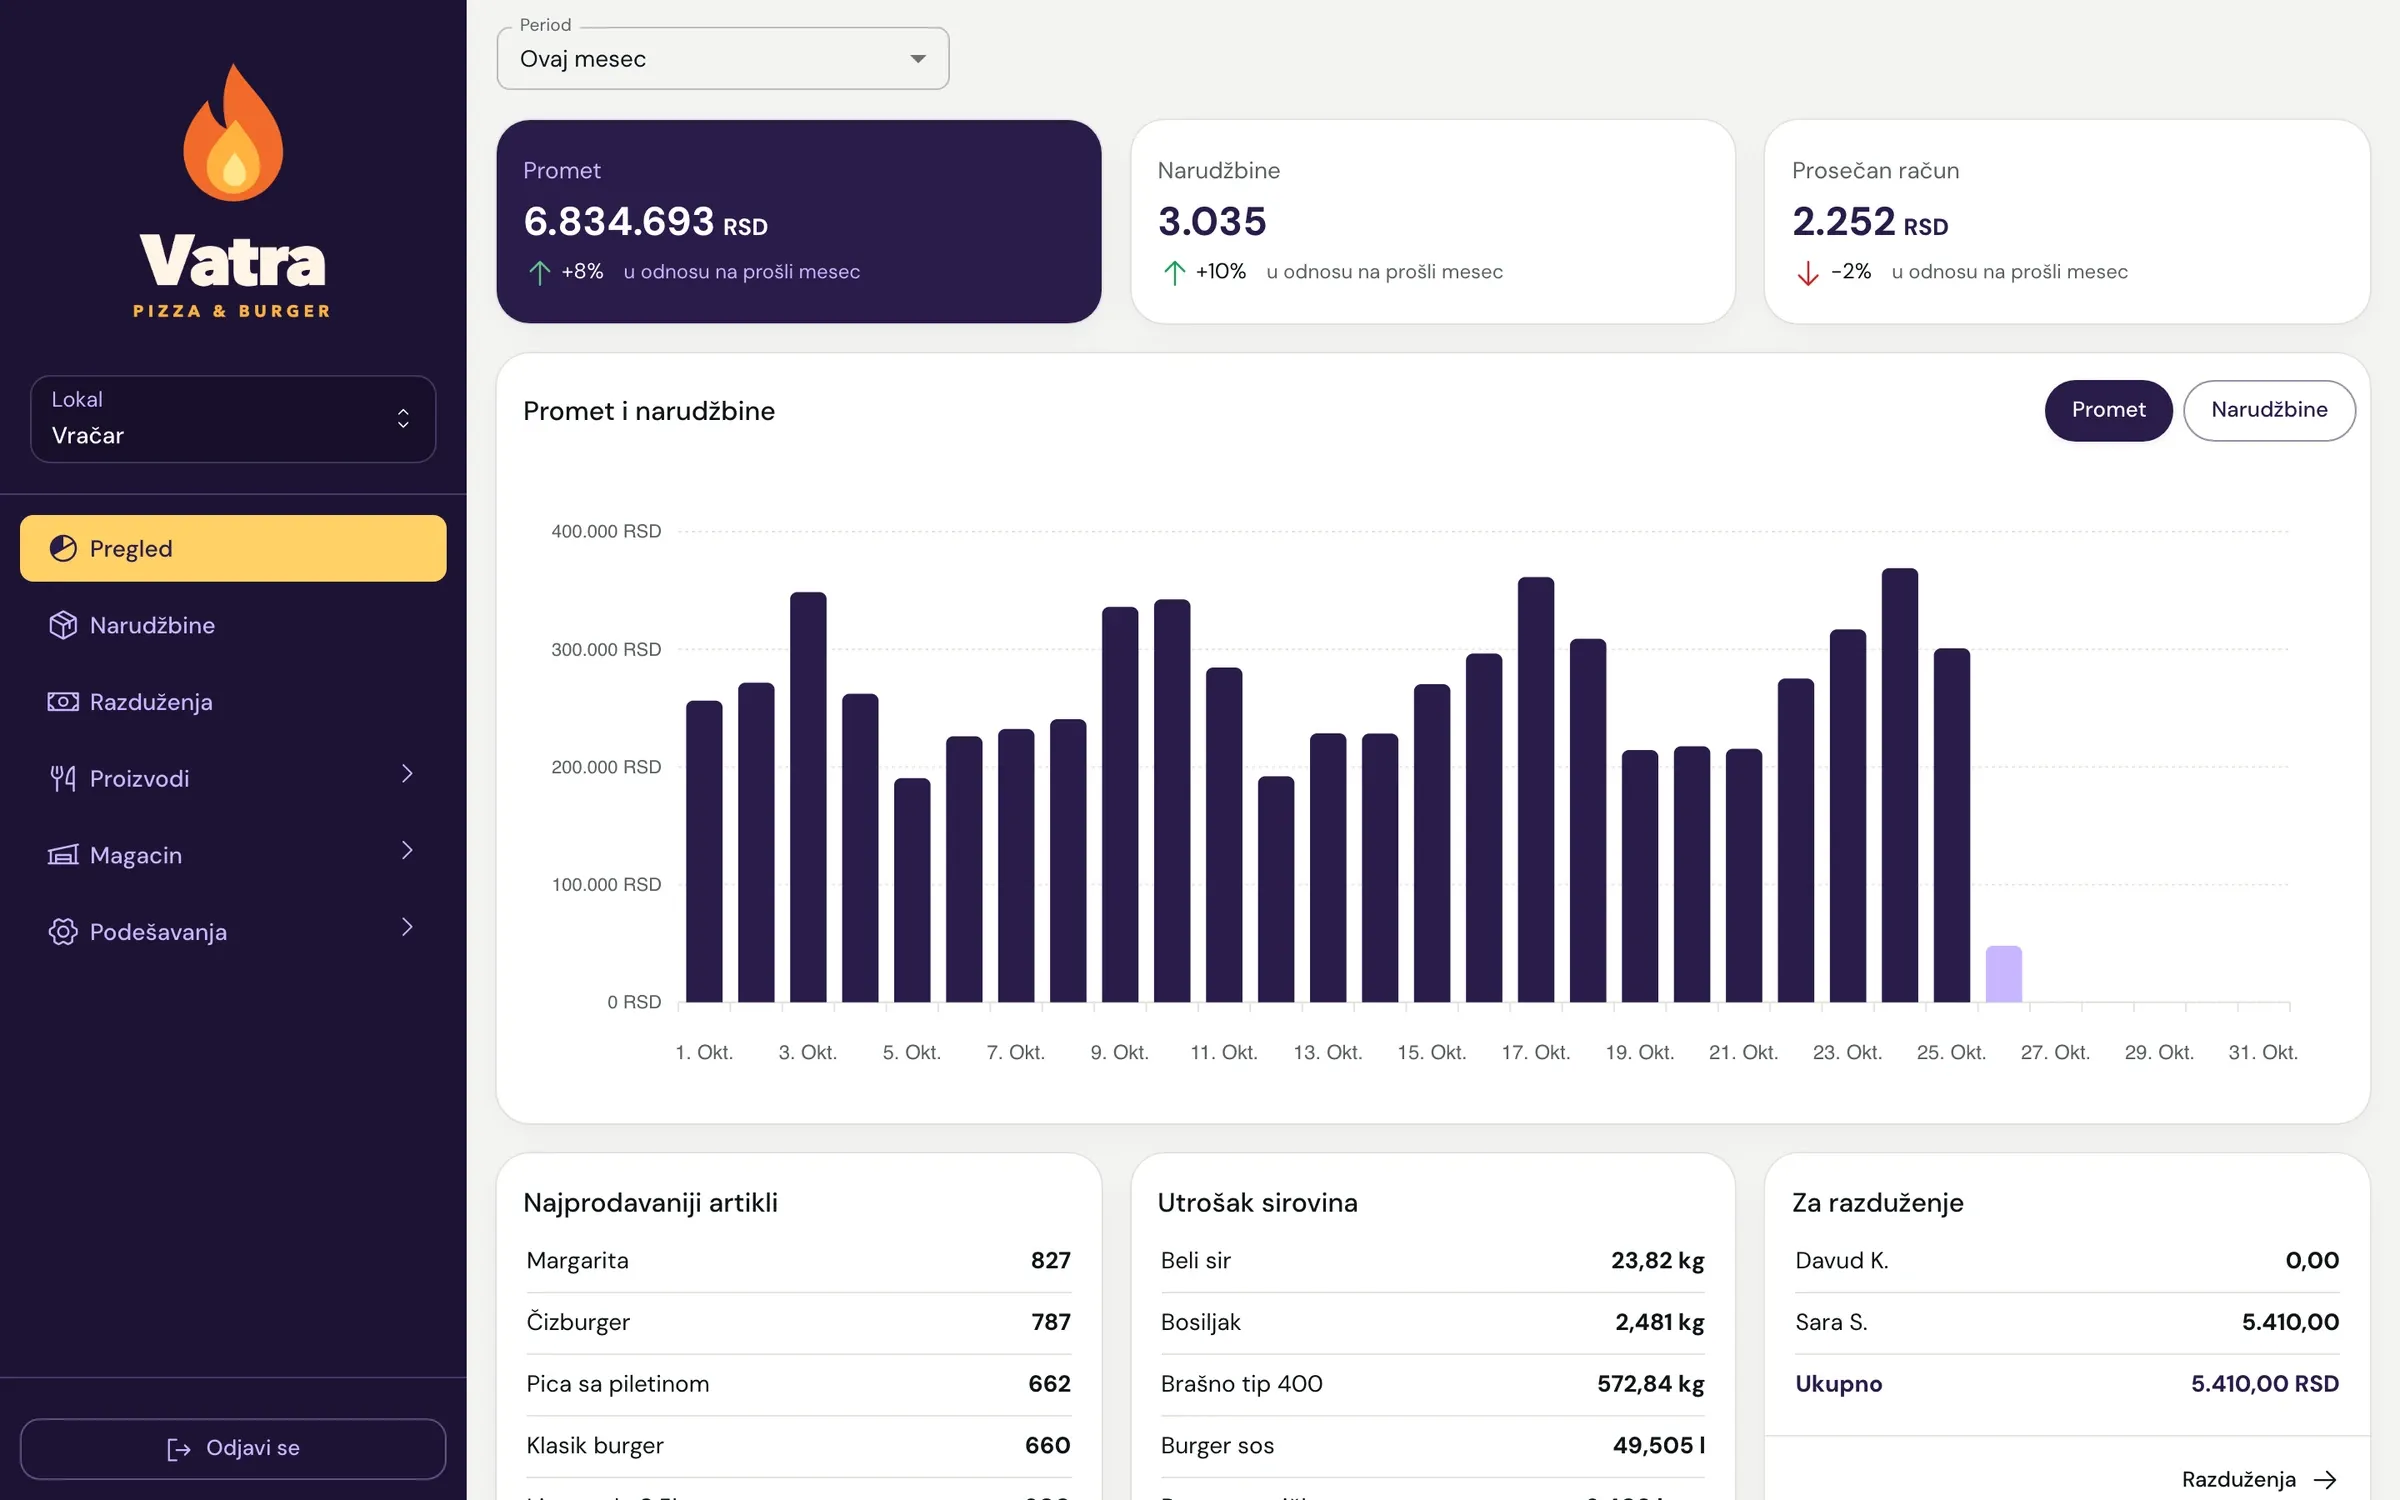Click the chart bar for 17. Okt.
The width and height of the screenshot is (2400, 1500).
pyautogui.click(x=1535, y=790)
